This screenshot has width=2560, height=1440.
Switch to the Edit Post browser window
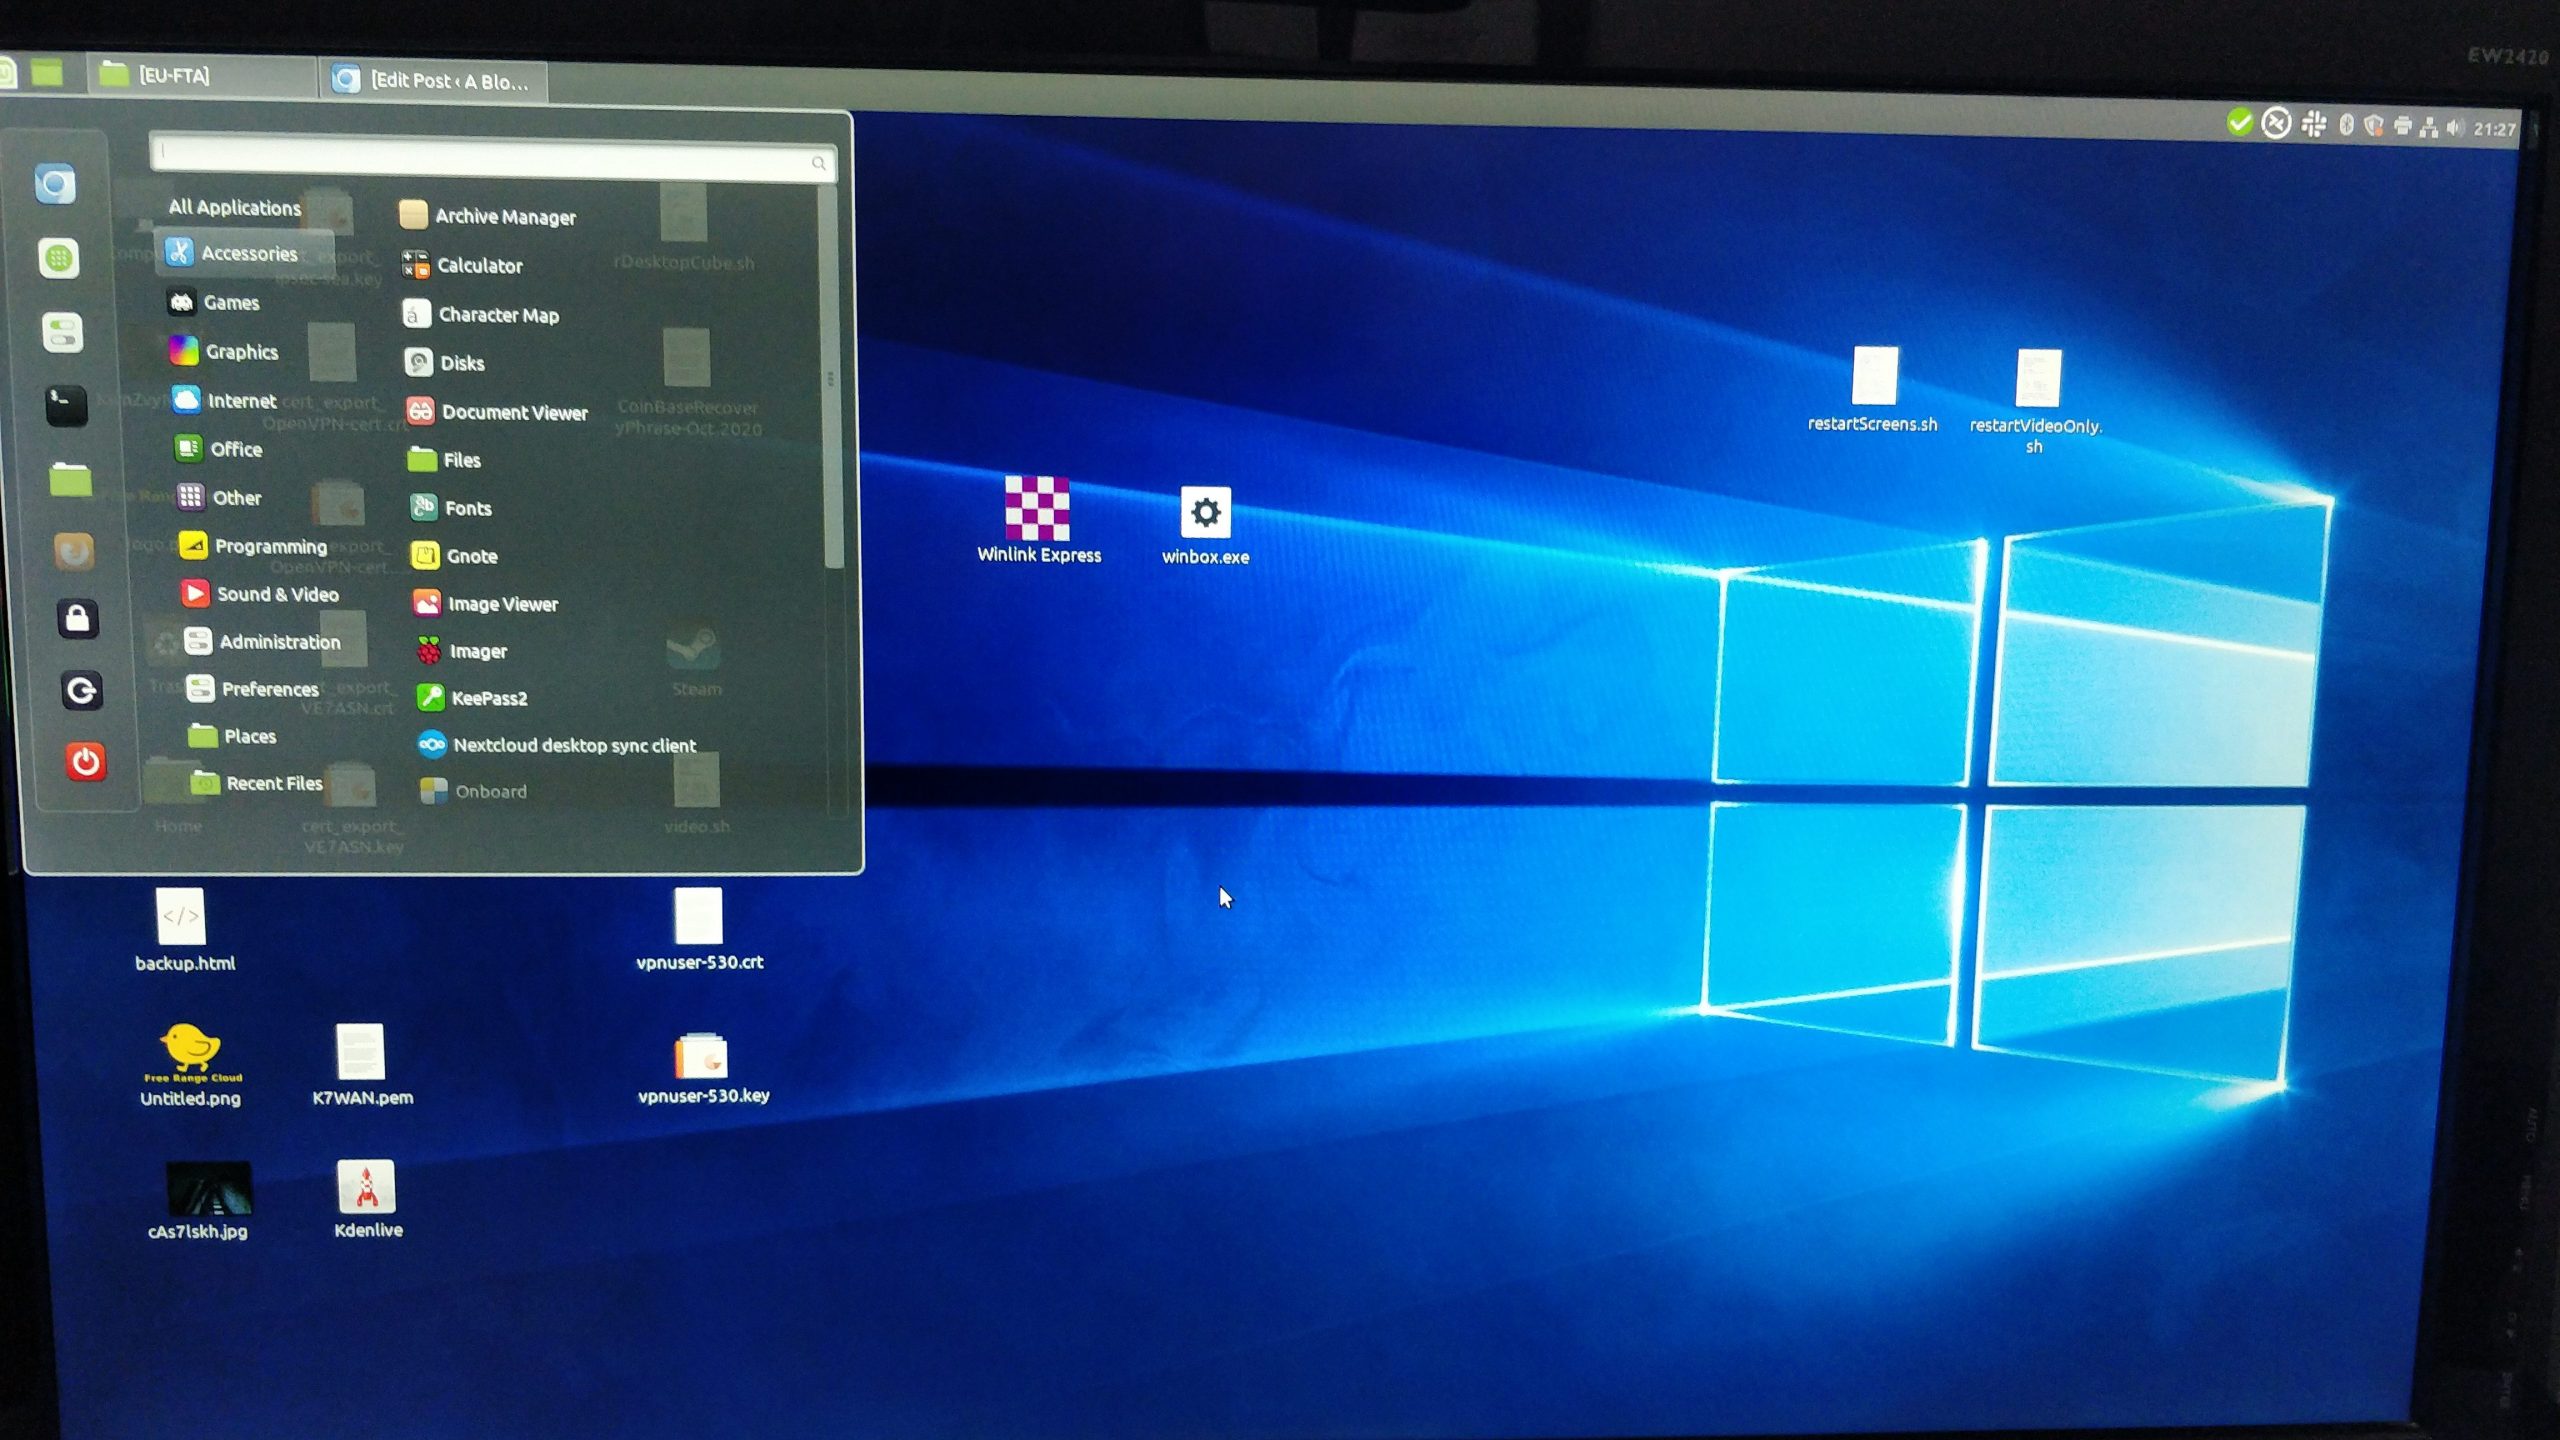pyautogui.click(x=433, y=80)
